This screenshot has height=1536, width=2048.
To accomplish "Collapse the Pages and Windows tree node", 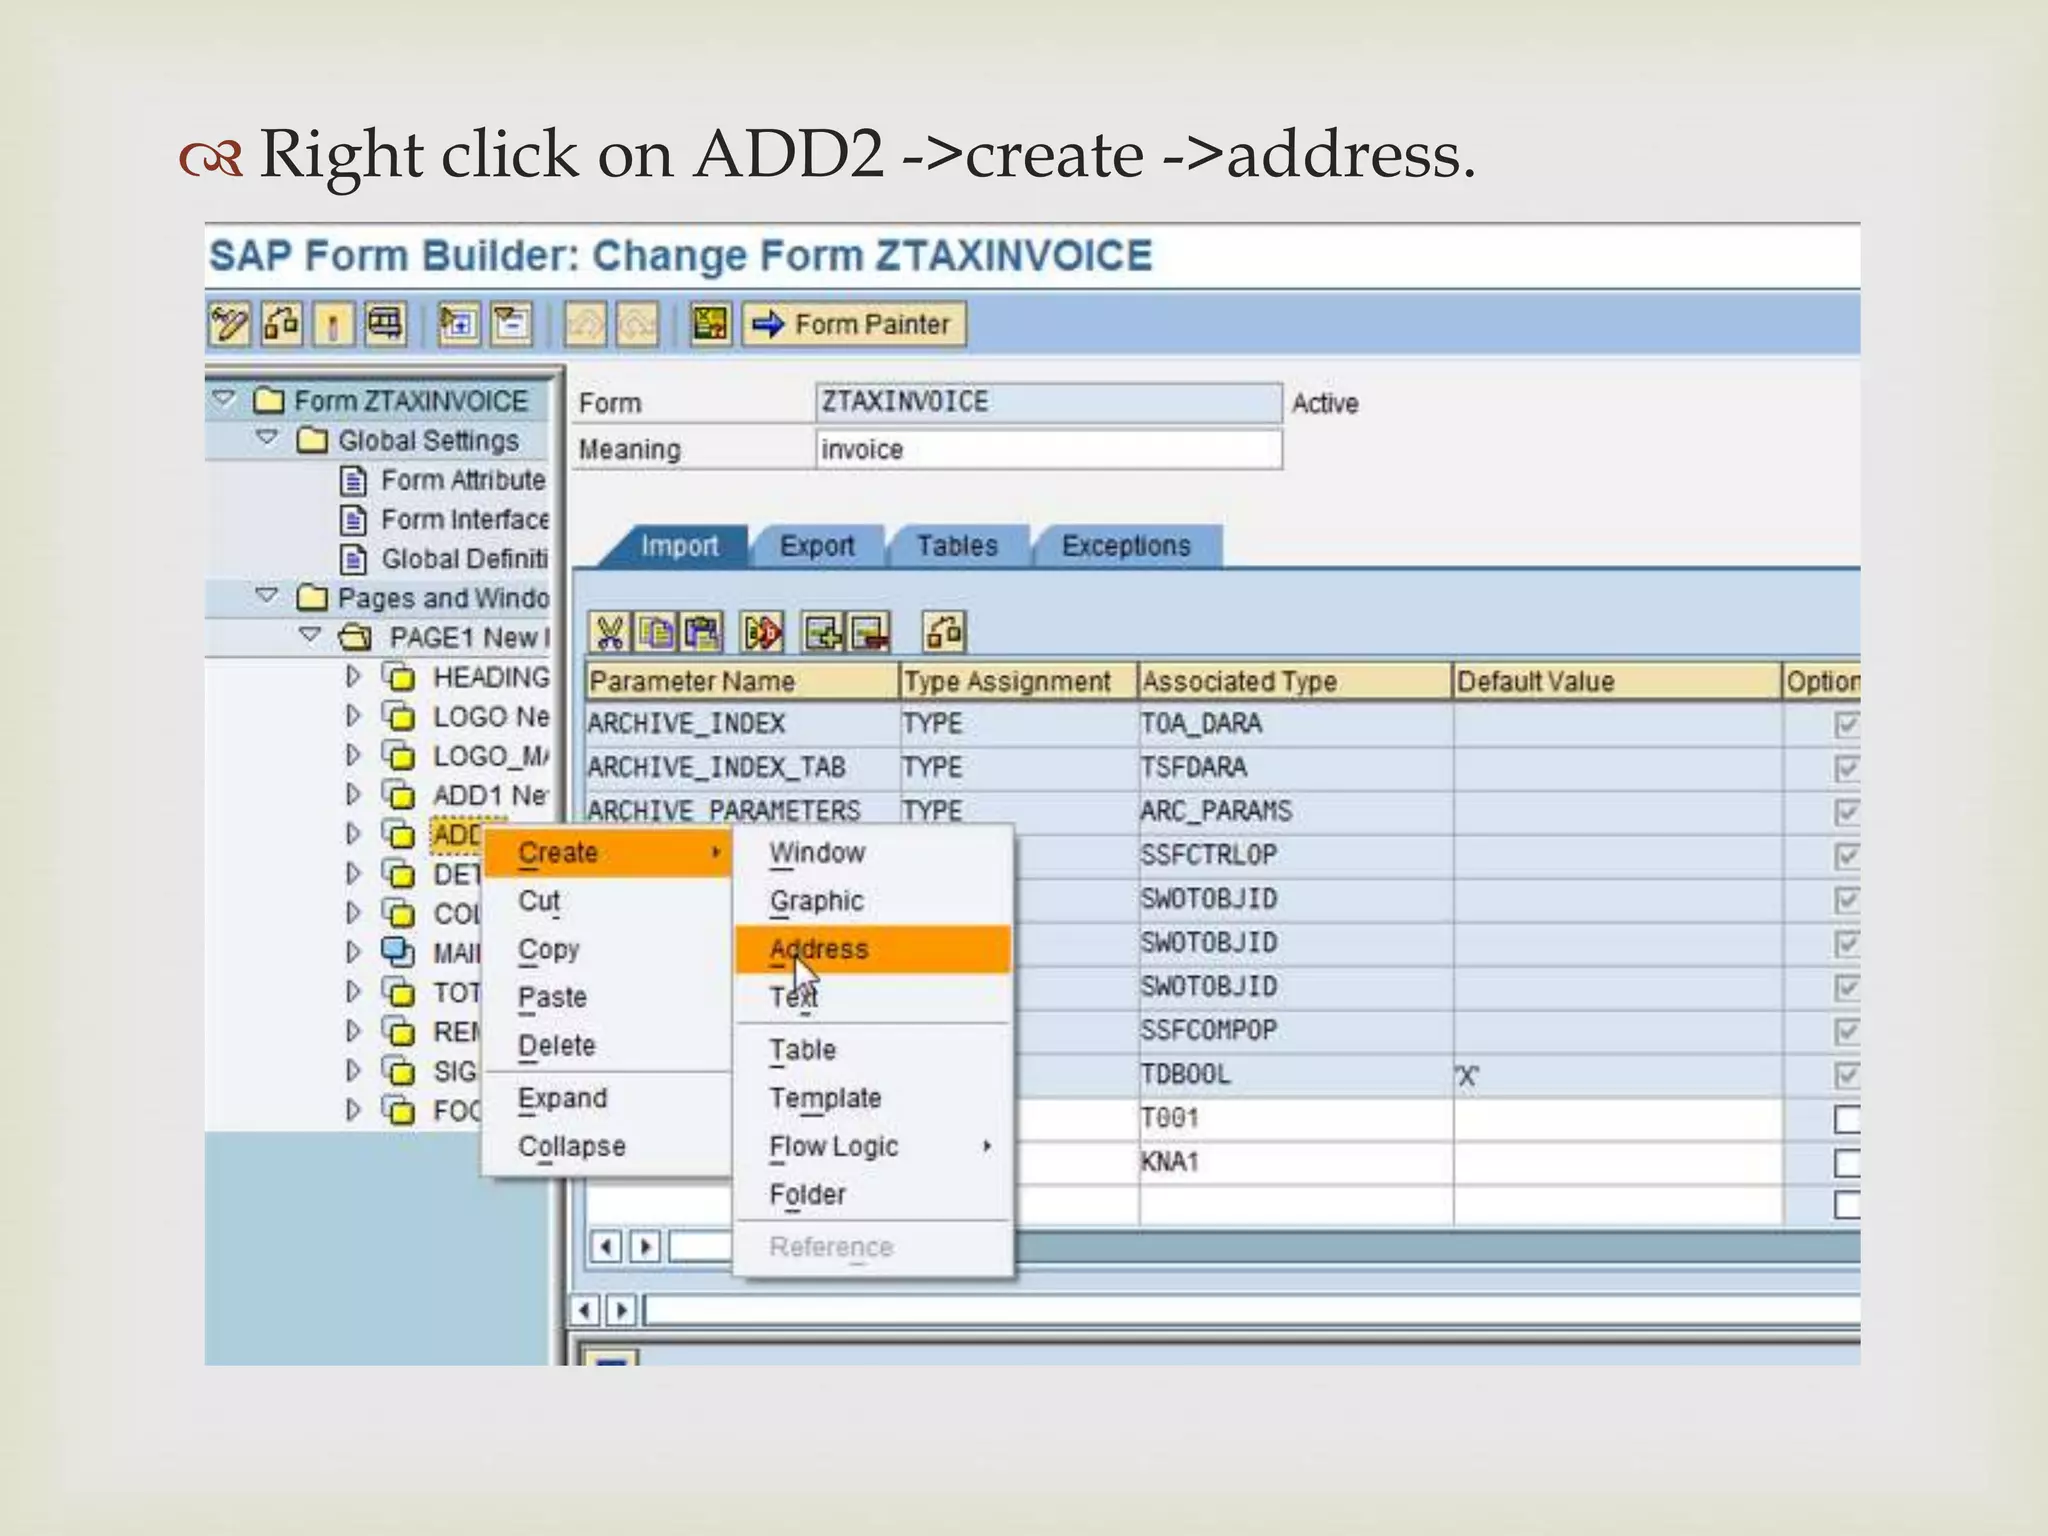I will pos(266,596).
